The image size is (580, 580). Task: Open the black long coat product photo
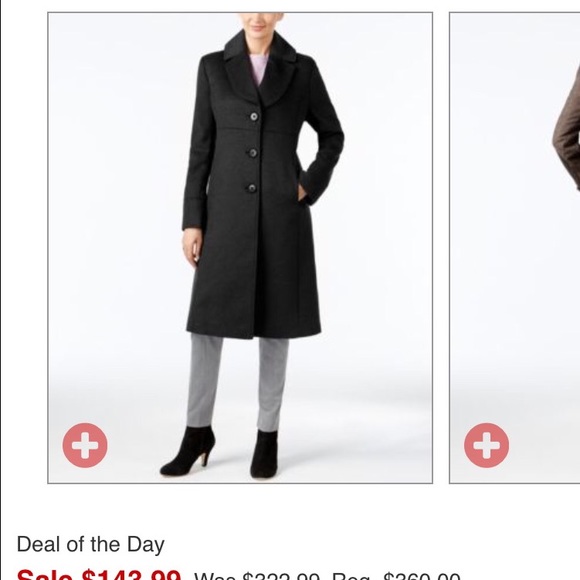coord(240,248)
